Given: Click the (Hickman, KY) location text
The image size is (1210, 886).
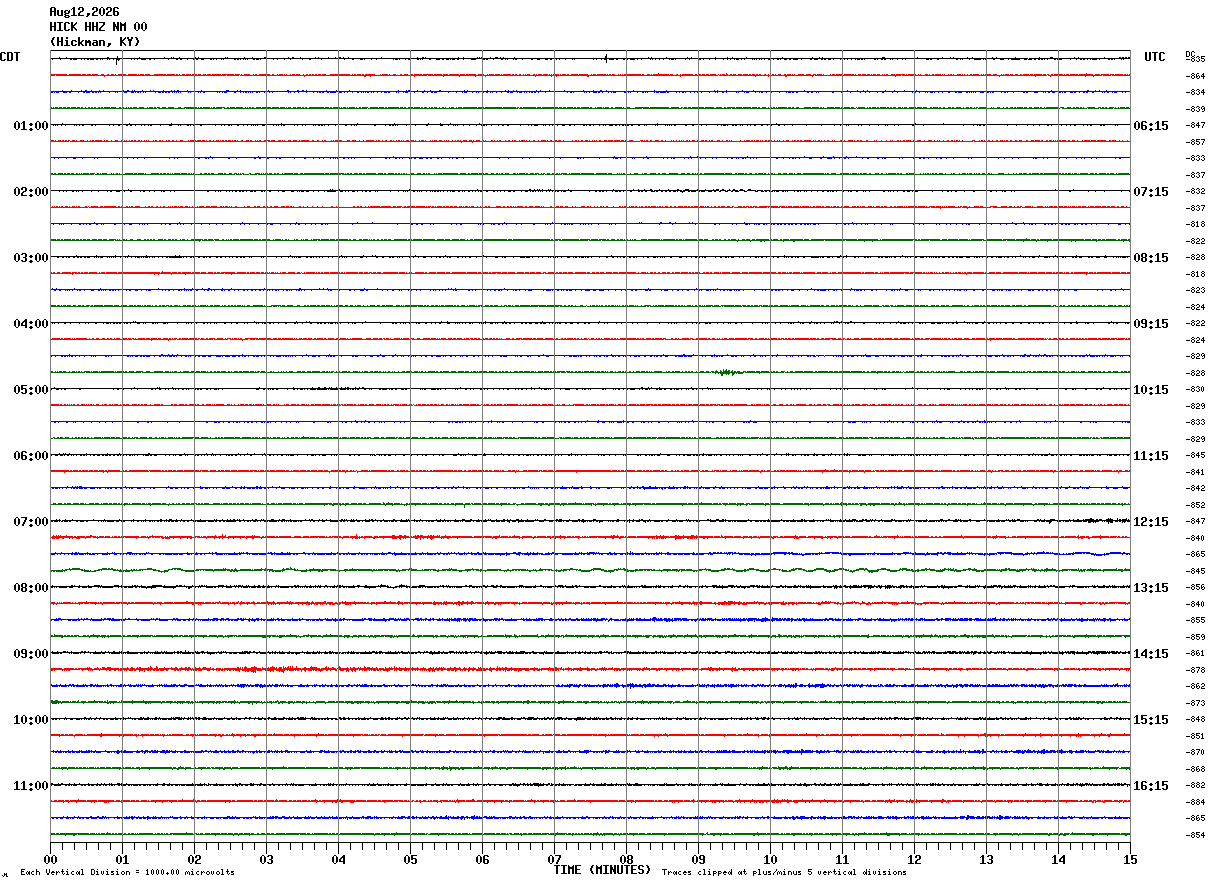Looking at the screenshot, I should [95, 42].
